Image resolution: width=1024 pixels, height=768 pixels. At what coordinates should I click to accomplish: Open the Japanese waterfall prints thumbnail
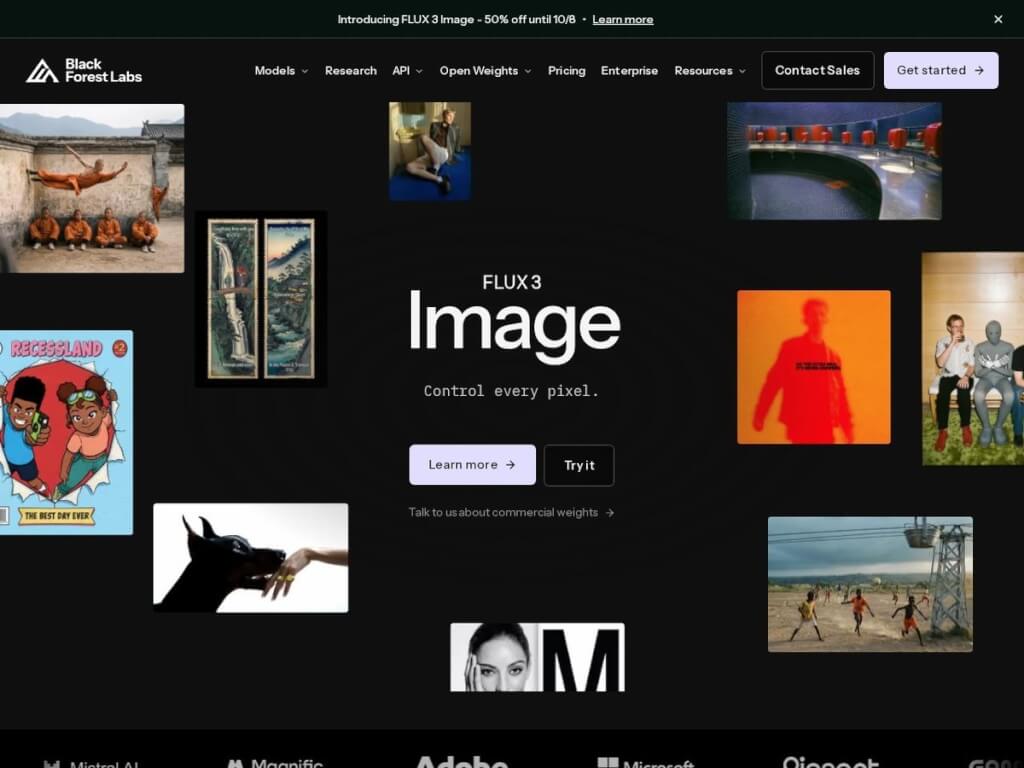coord(261,299)
